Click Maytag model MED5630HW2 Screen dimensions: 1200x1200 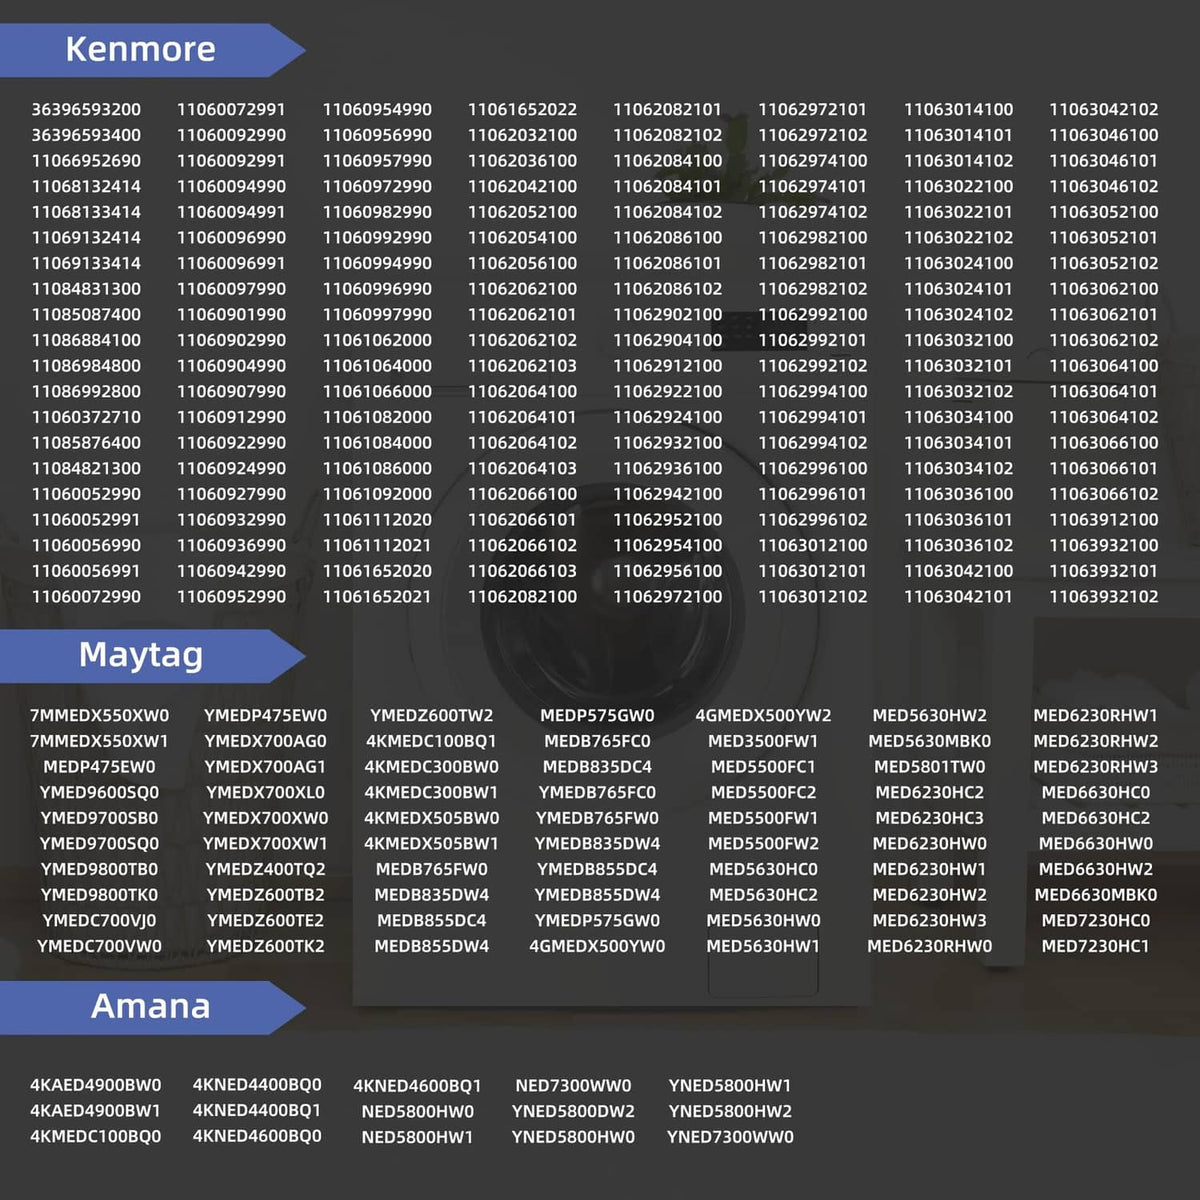(x=929, y=715)
